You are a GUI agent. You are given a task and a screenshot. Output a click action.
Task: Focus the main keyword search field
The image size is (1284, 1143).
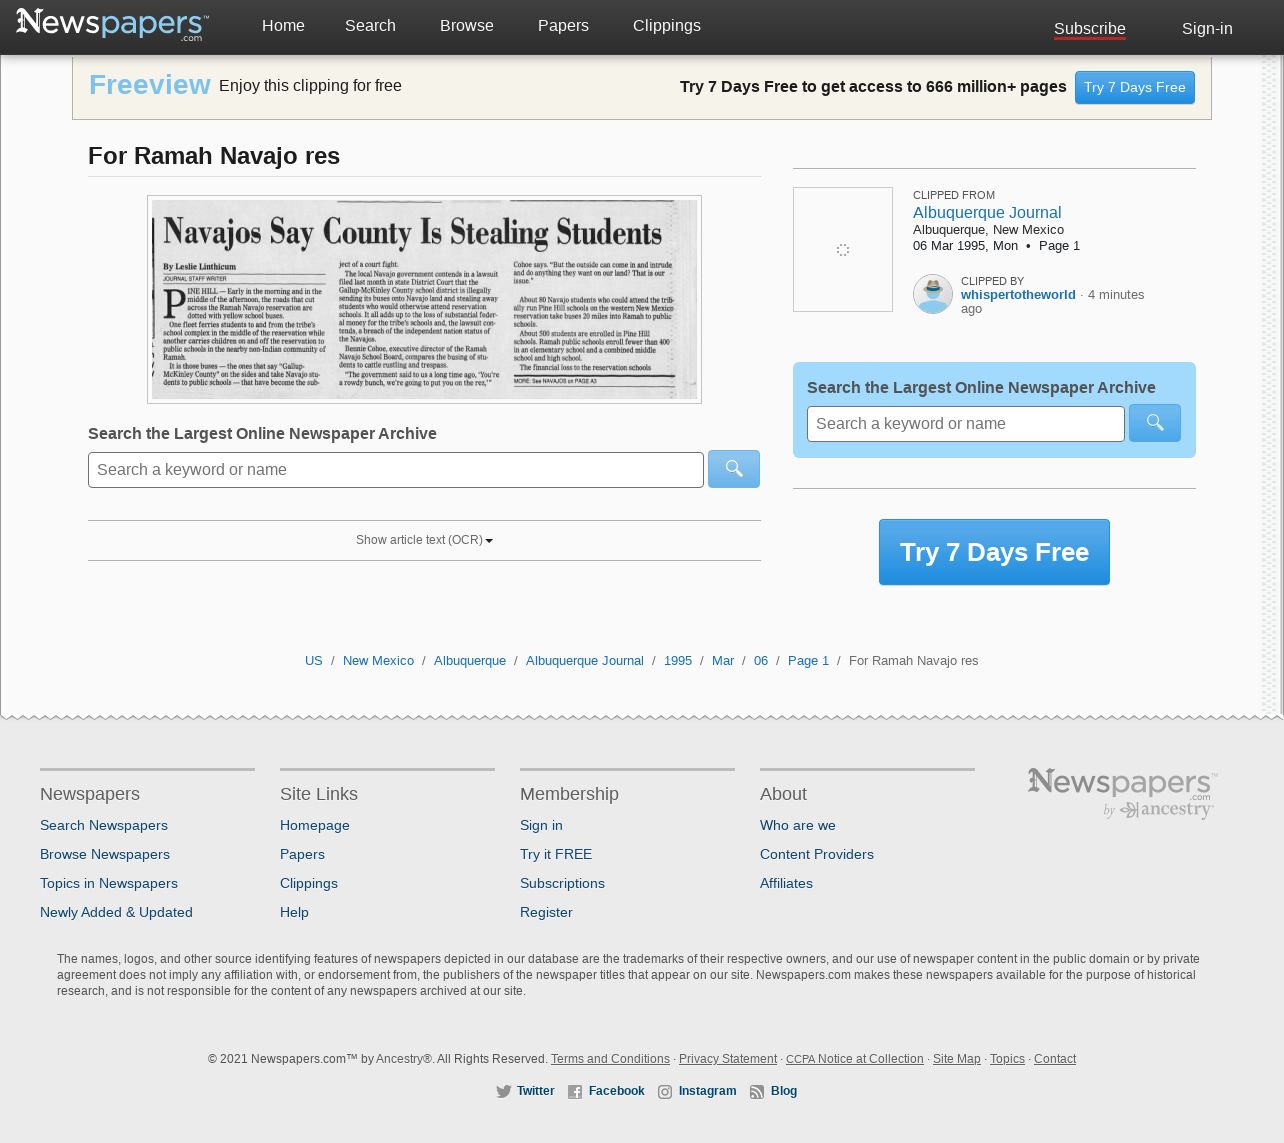(396, 470)
